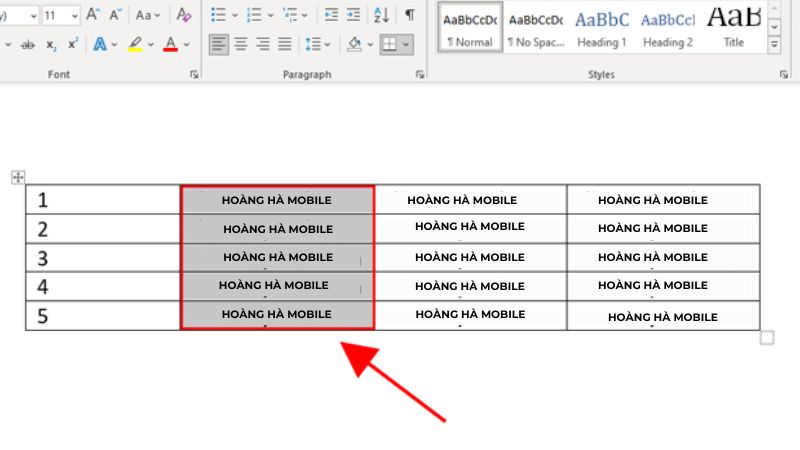Screen dimensions: 800x450
Task: Click the table move handle
Action: click(17, 177)
